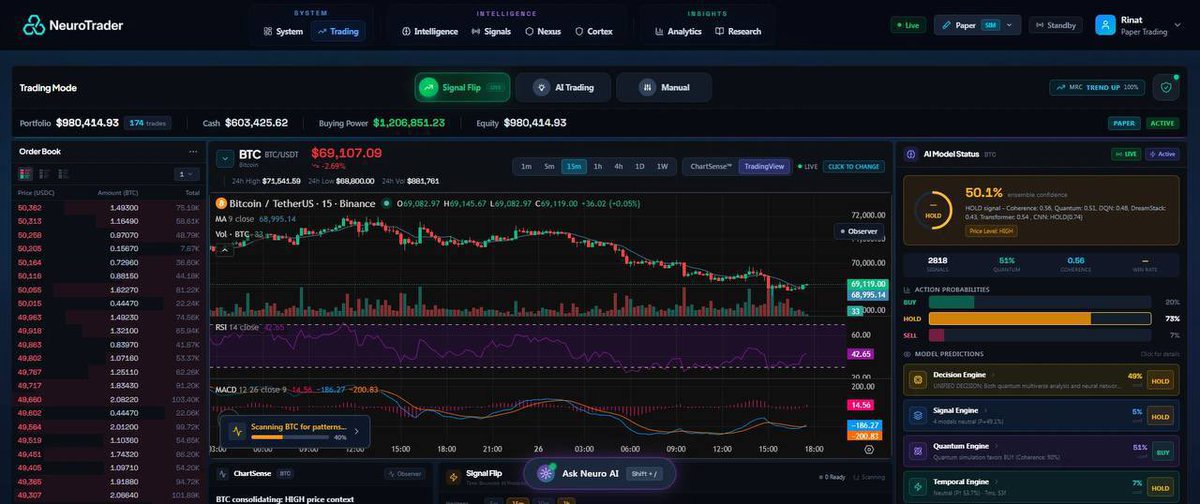
Task: Click the Signal Flip panel lightning icon
Action: tap(453, 476)
